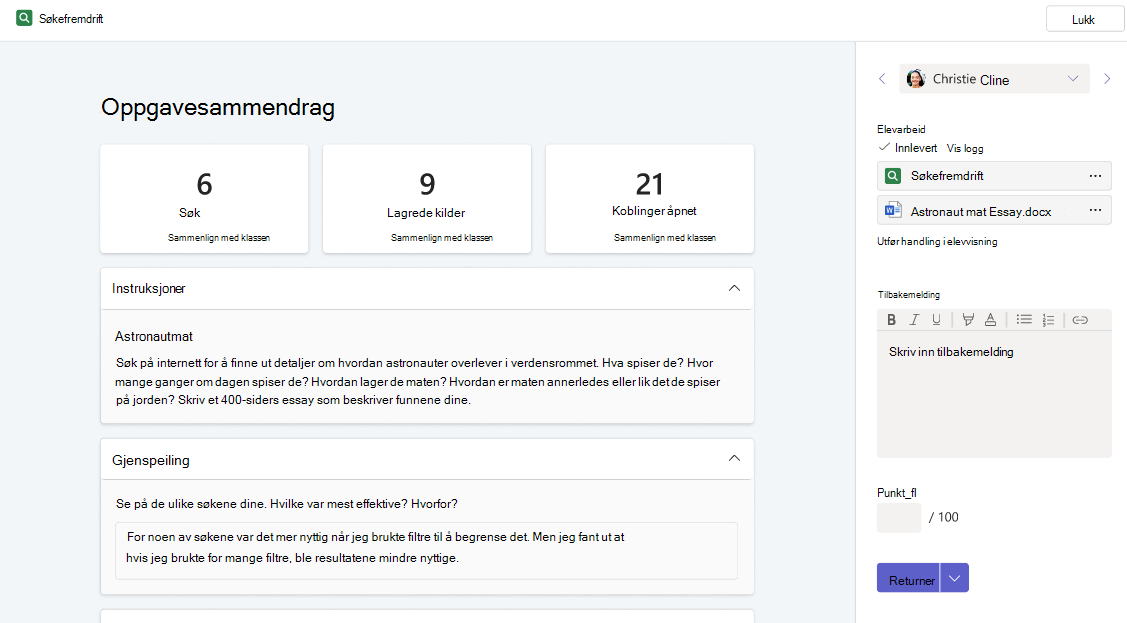Viewport: 1127px width, 623px height.
Task: Click the Søkefremdrift magnifier icon in header
Action: click(24, 18)
